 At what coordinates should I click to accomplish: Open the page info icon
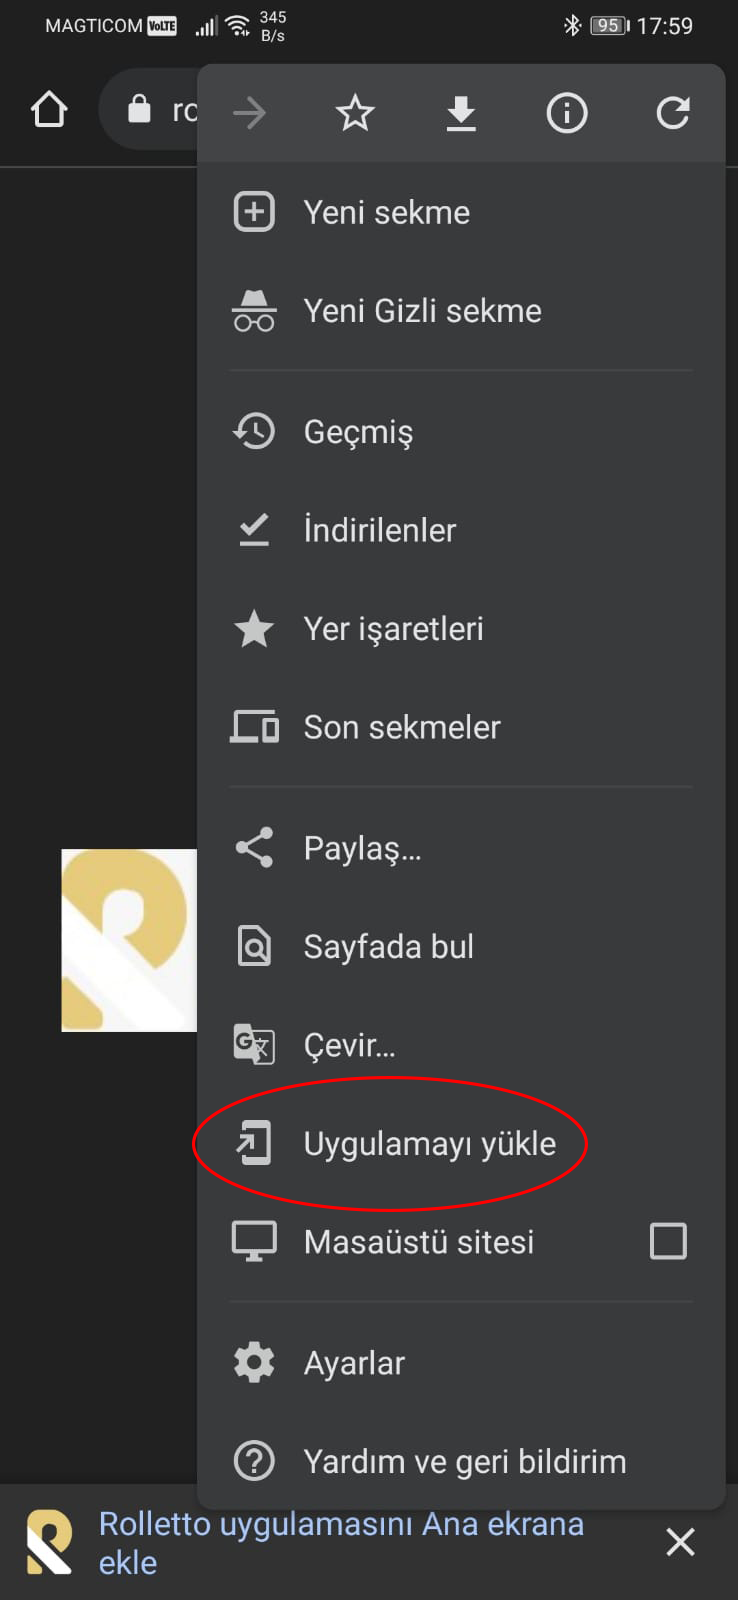[567, 113]
